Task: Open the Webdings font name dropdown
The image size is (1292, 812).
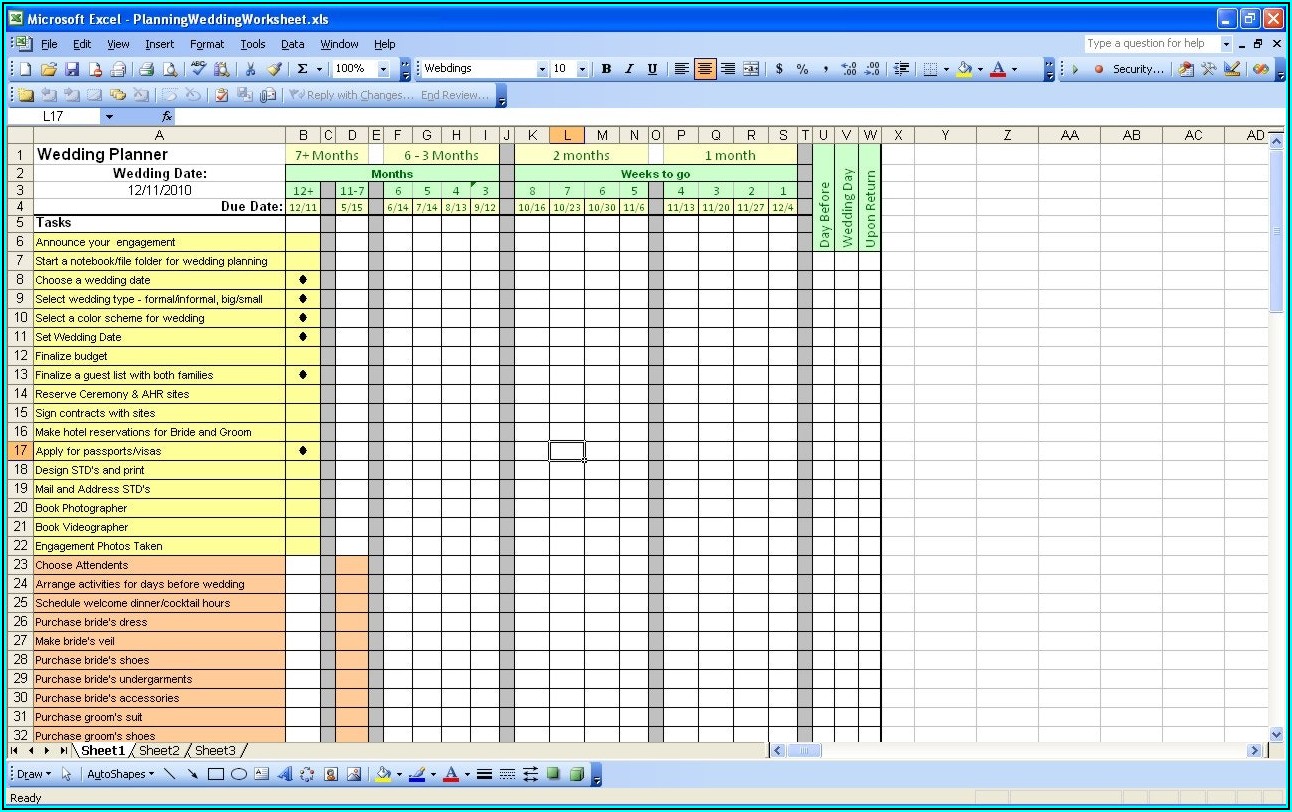Action: pos(542,69)
